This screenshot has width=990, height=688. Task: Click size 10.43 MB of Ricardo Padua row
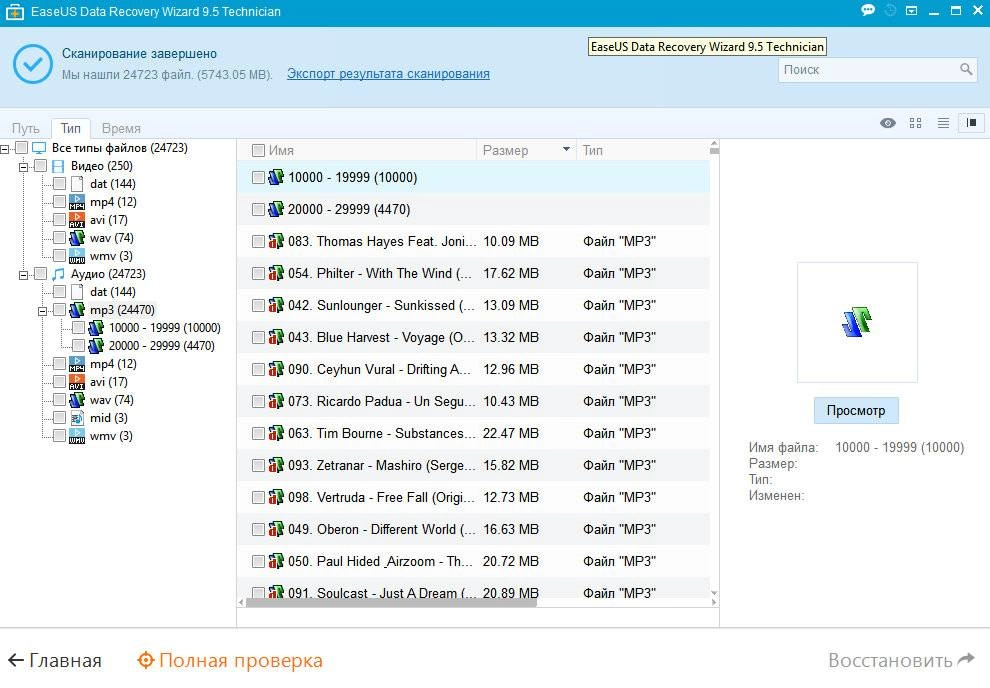tap(511, 401)
